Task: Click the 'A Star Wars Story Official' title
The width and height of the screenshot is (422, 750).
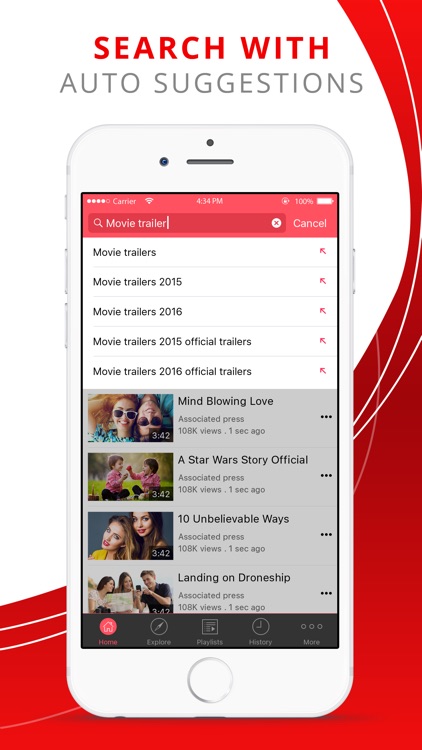Action: tap(243, 460)
